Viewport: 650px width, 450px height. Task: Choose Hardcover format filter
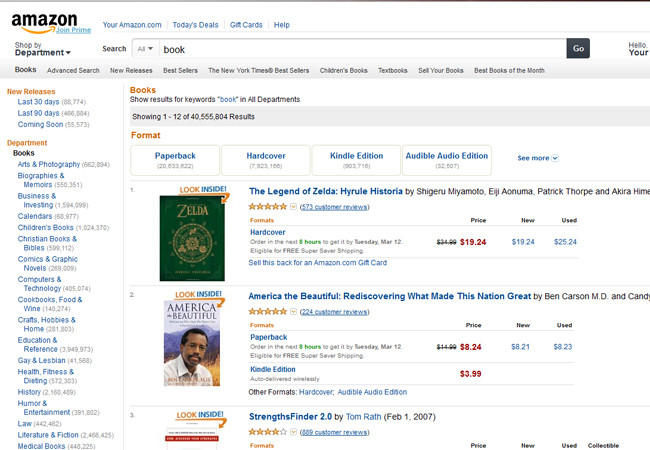coord(266,160)
